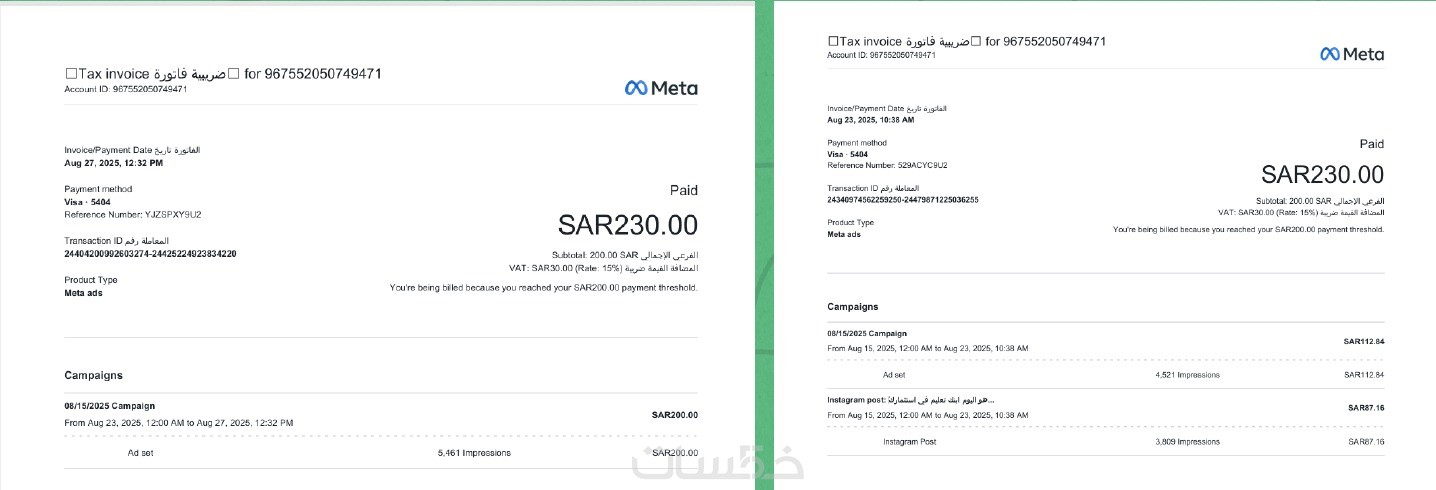Screen dimensions: 1436x490
Task: Click the bold invoice date Aug 27, 2025, 12:32 PM
Action: (113, 162)
